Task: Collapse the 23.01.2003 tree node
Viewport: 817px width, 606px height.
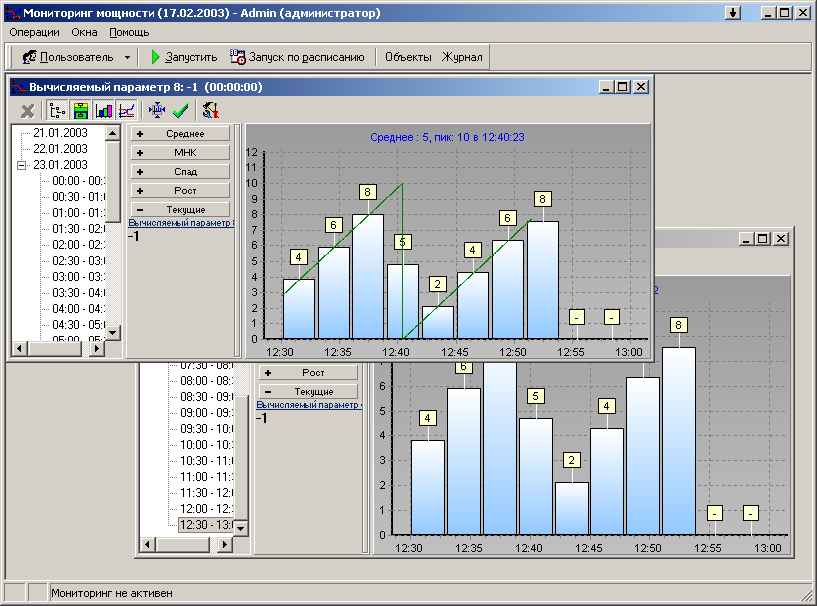Action: tap(21, 165)
